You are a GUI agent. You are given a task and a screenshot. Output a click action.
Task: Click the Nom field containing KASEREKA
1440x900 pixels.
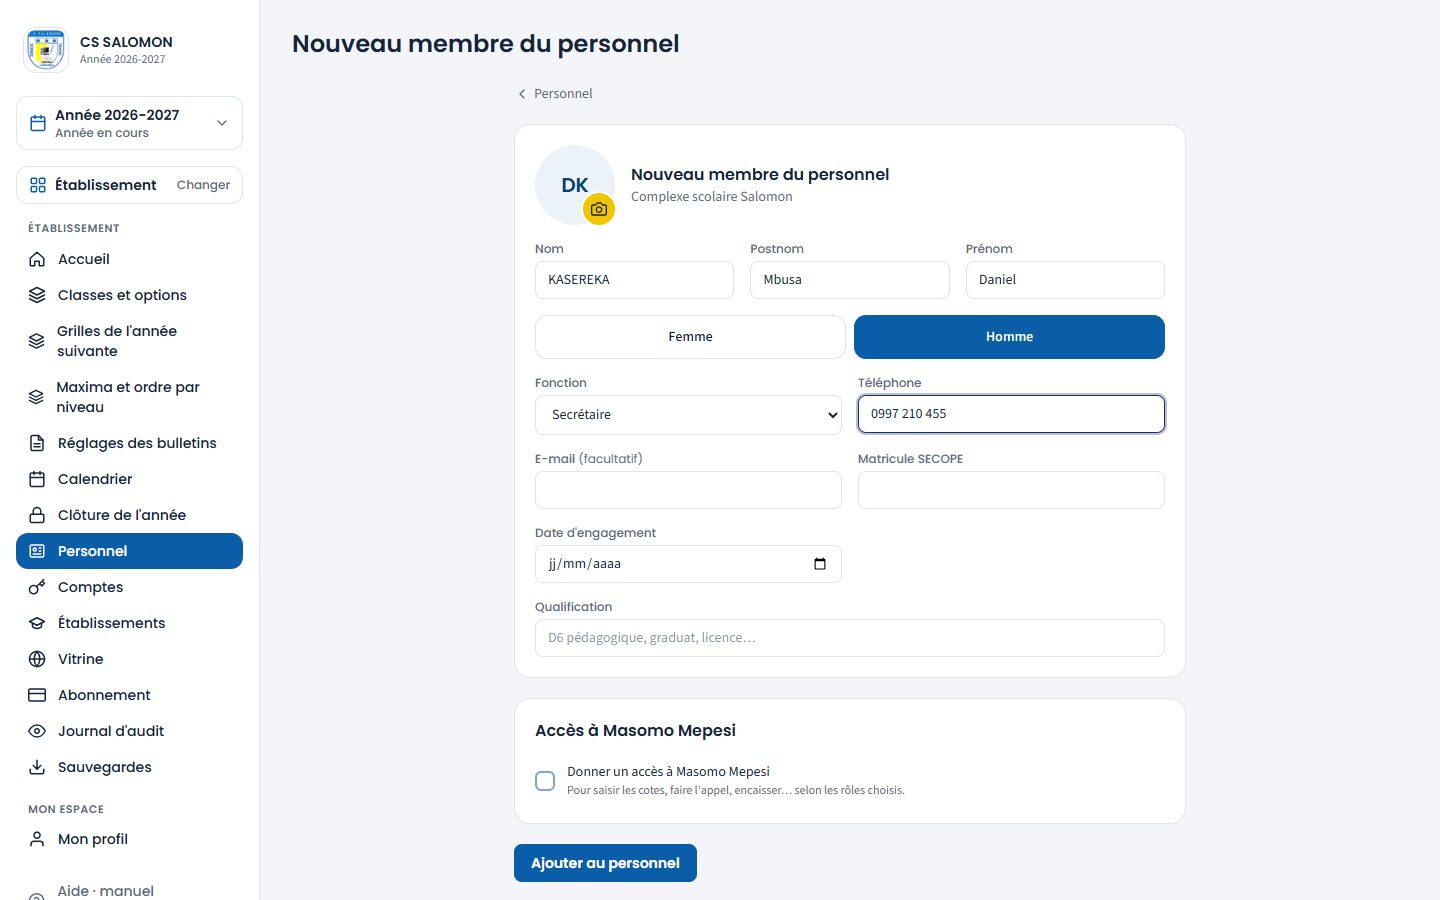pyautogui.click(x=634, y=280)
